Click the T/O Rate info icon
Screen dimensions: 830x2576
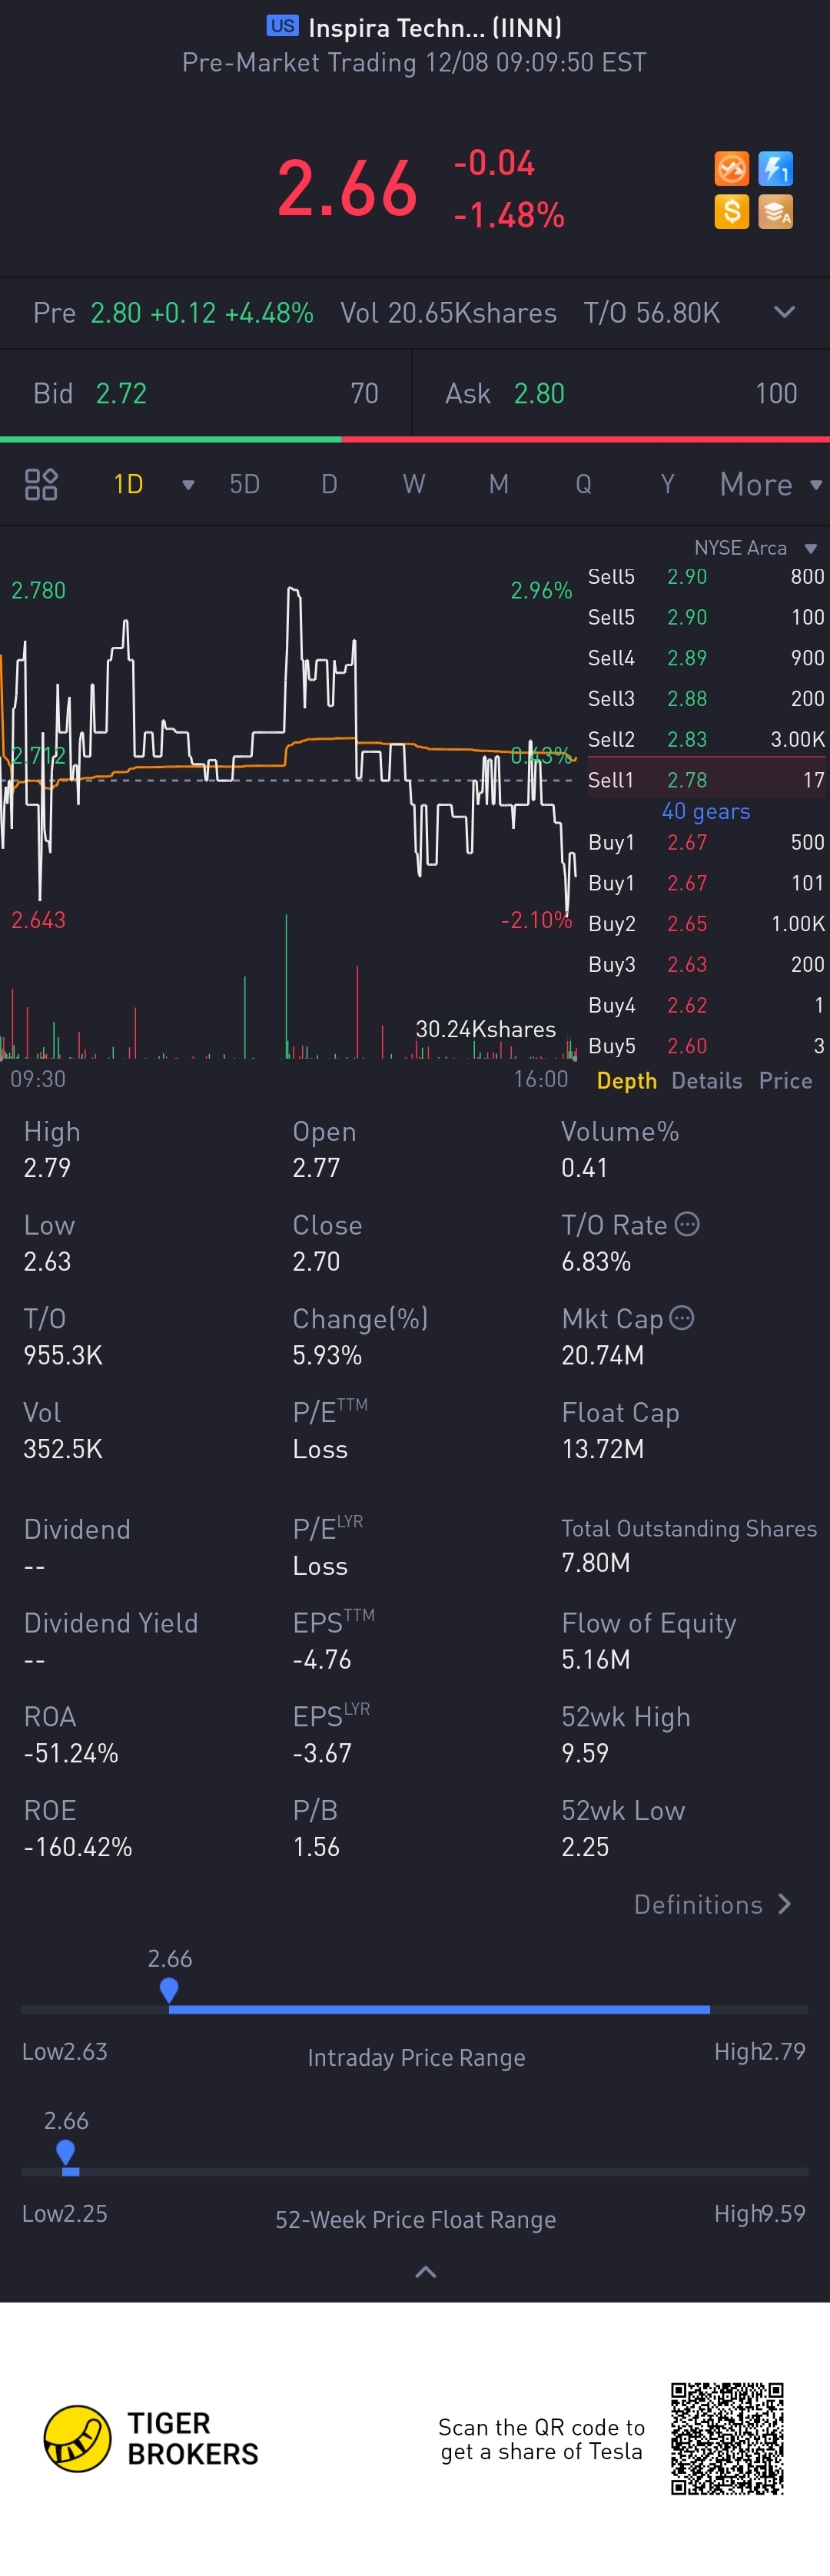coord(687,1224)
